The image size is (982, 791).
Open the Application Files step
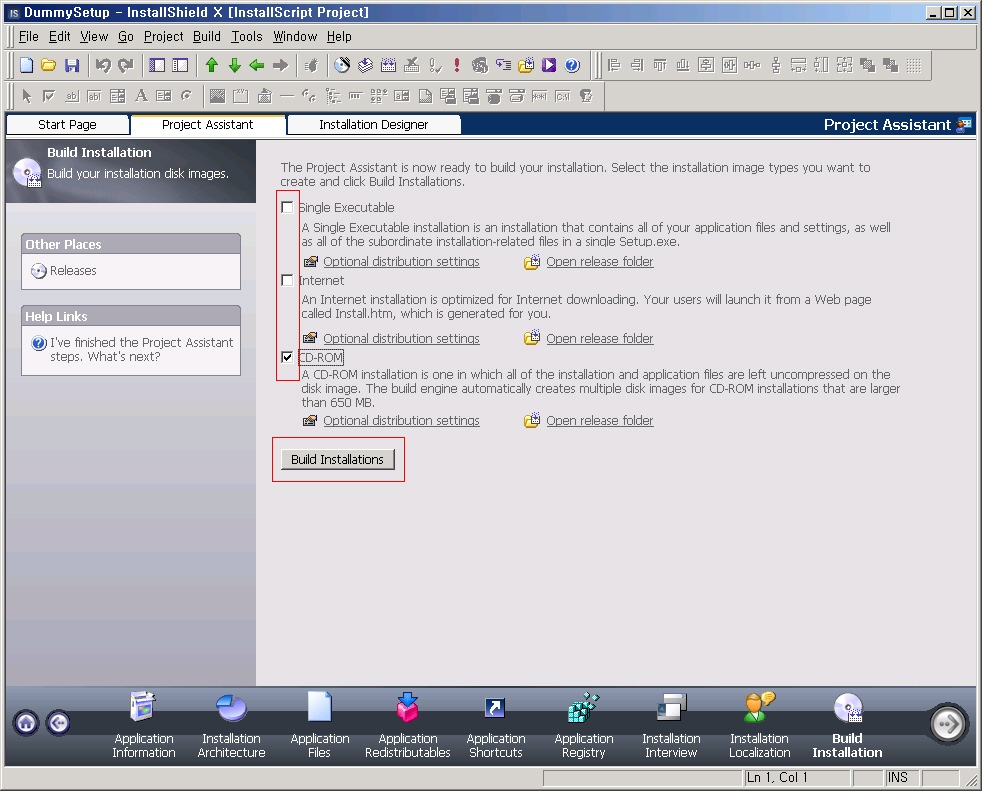point(319,725)
